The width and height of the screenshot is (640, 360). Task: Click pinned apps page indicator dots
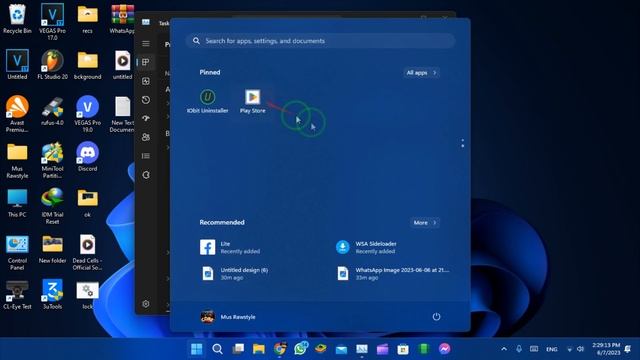(462, 143)
